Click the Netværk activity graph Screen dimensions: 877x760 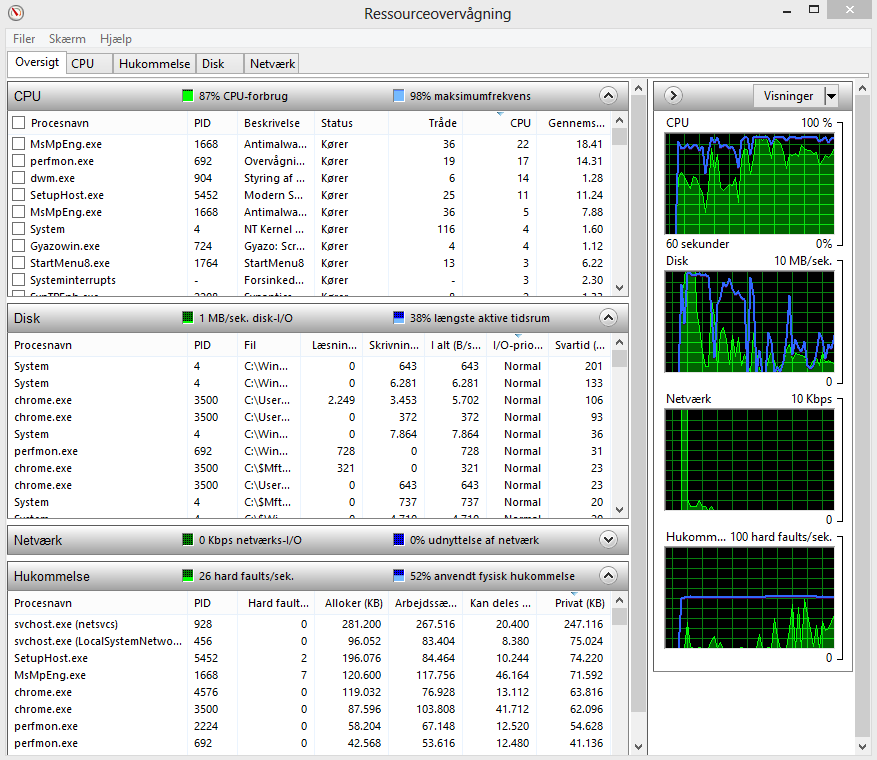(749, 460)
